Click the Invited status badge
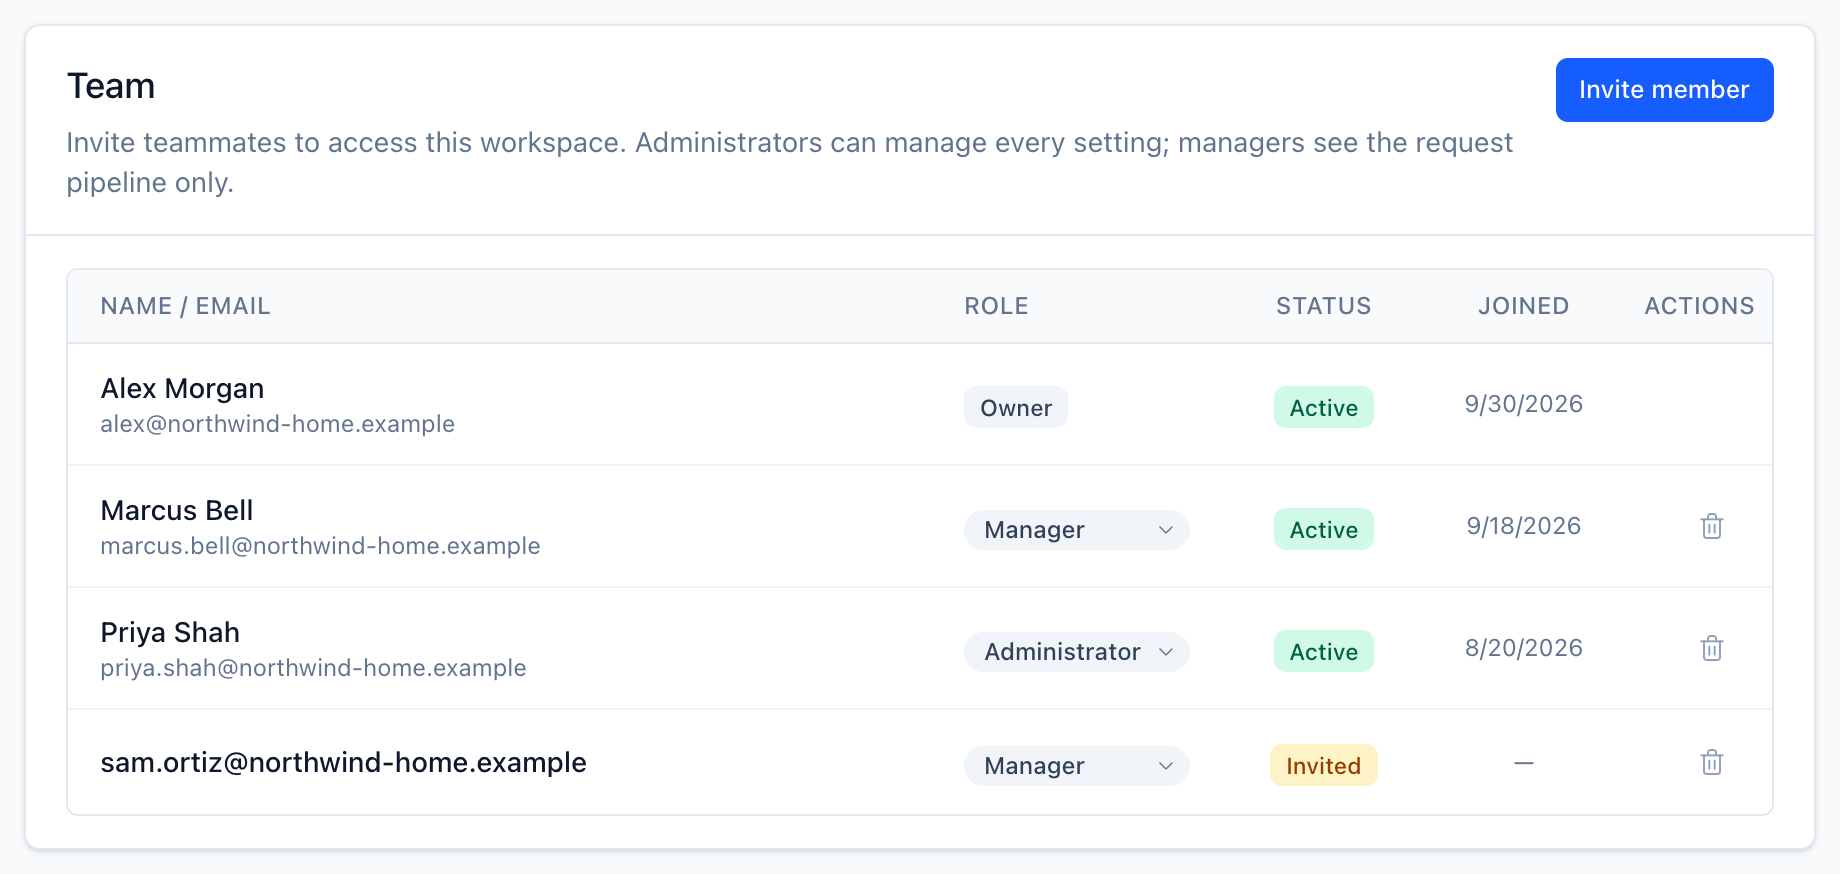The height and width of the screenshot is (874, 1840). 1323,765
